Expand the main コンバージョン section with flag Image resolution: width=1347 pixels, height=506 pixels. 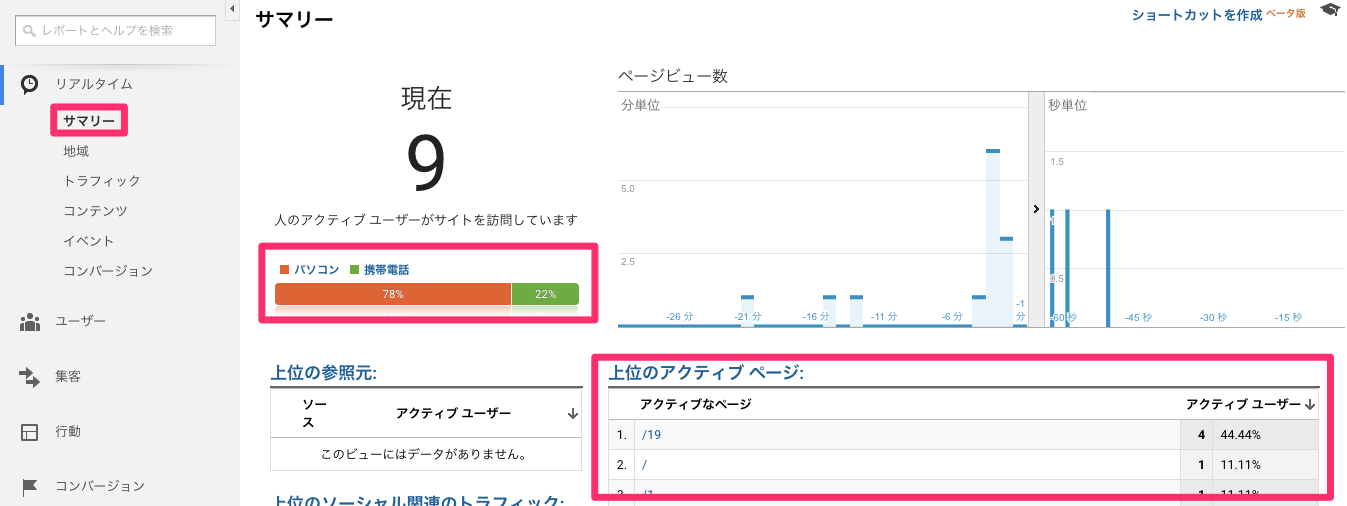coord(100,486)
